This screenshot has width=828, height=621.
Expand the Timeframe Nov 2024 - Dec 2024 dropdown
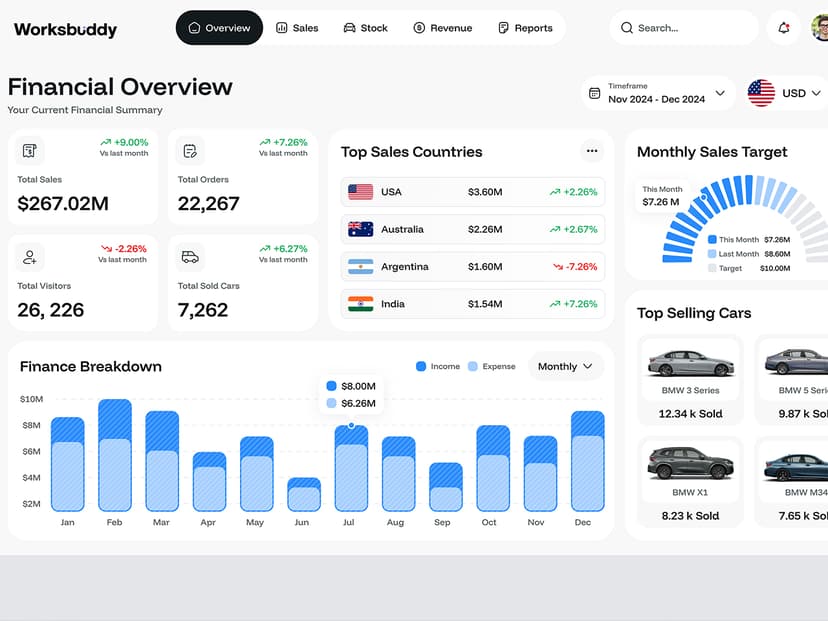pyautogui.click(x=658, y=93)
